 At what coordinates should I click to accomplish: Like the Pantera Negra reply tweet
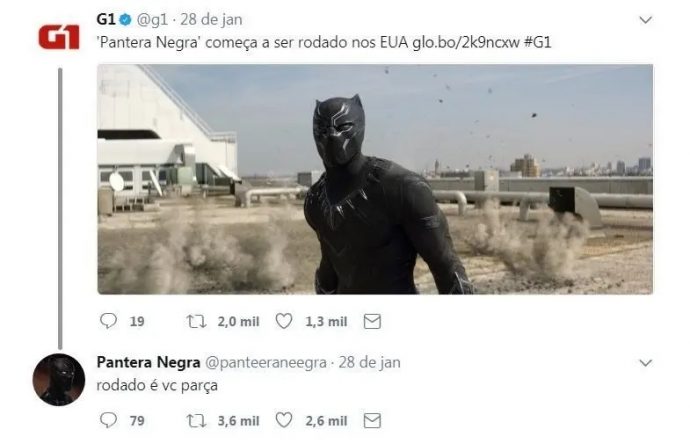click(x=284, y=420)
